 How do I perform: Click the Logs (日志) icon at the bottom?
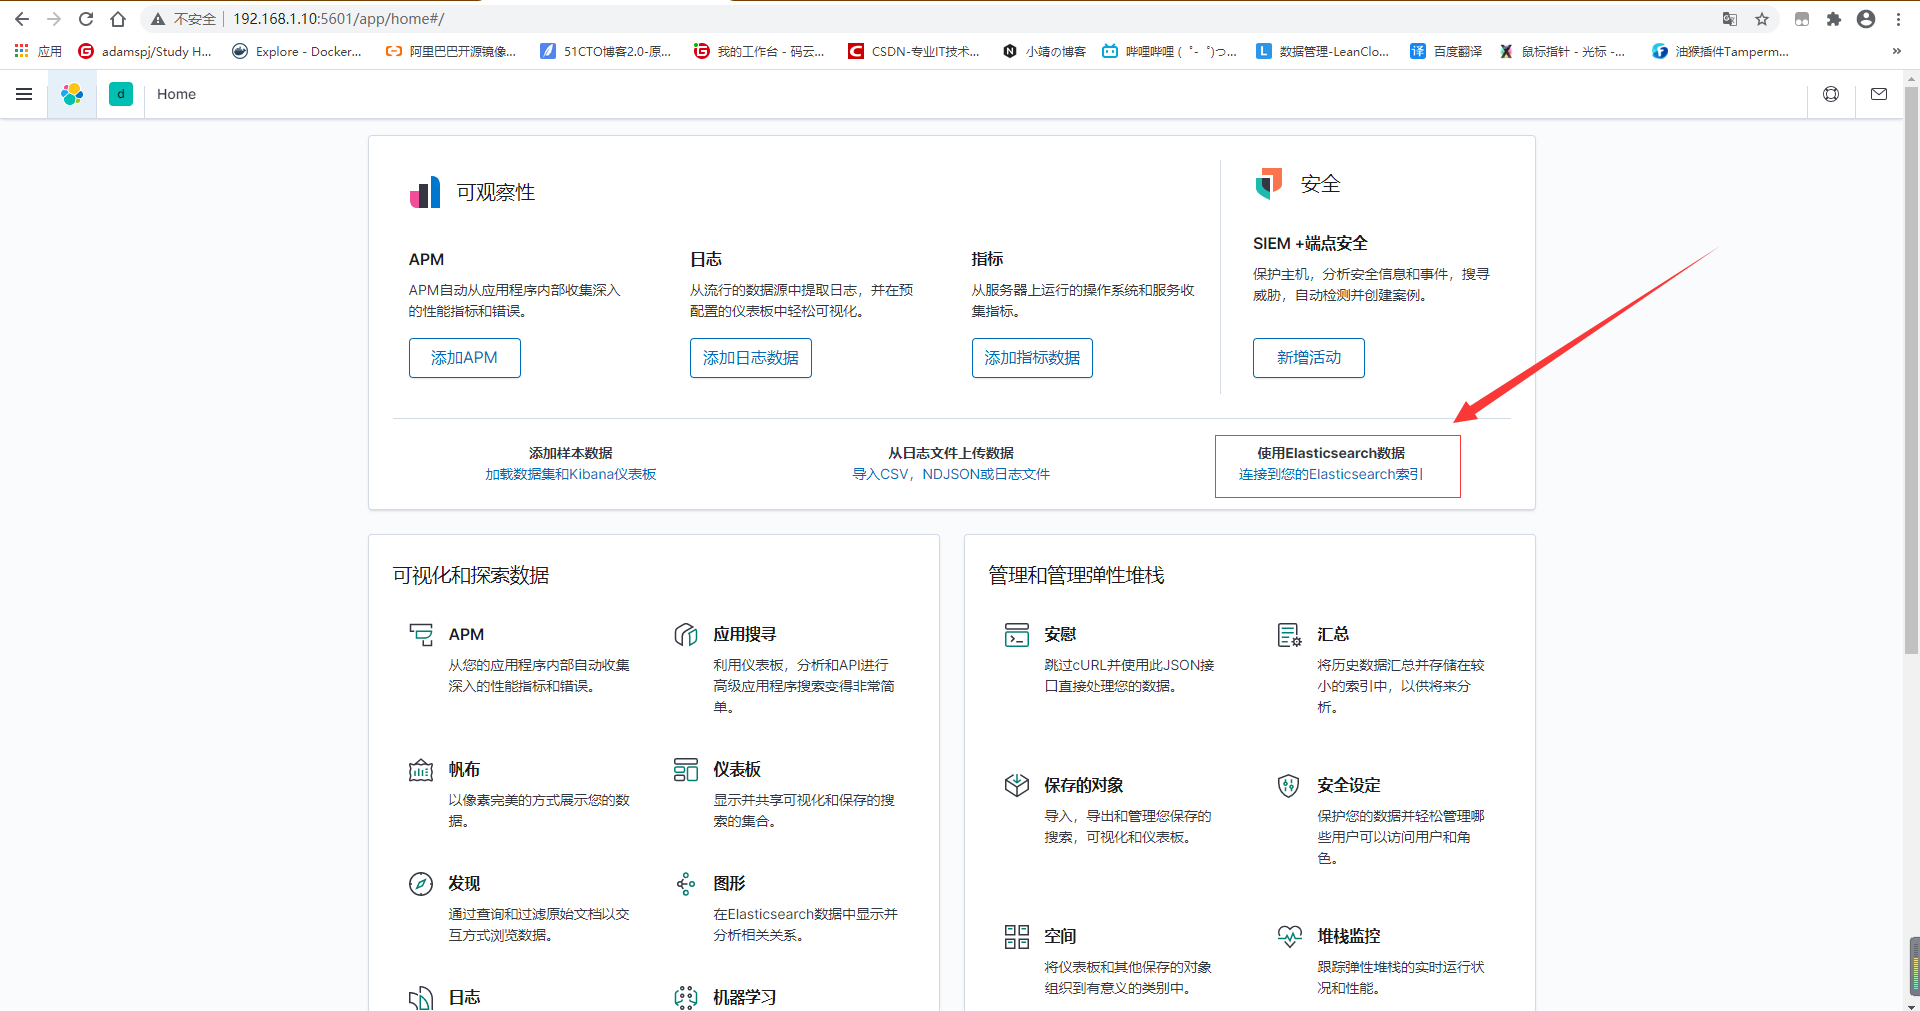point(421,997)
